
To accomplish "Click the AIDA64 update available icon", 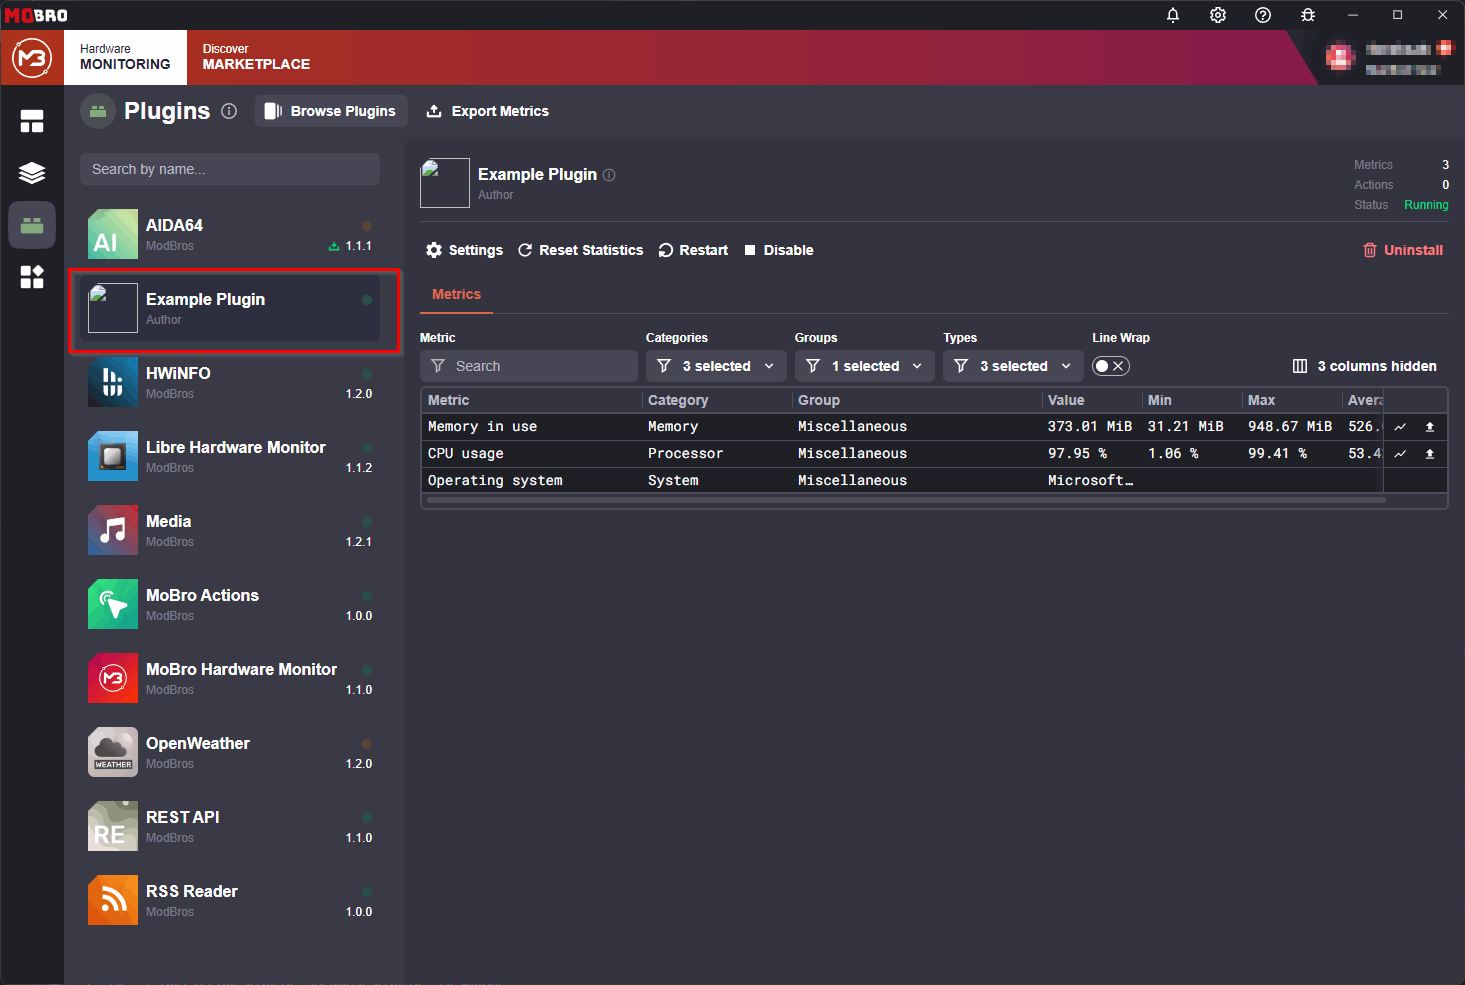I will (334, 246).
